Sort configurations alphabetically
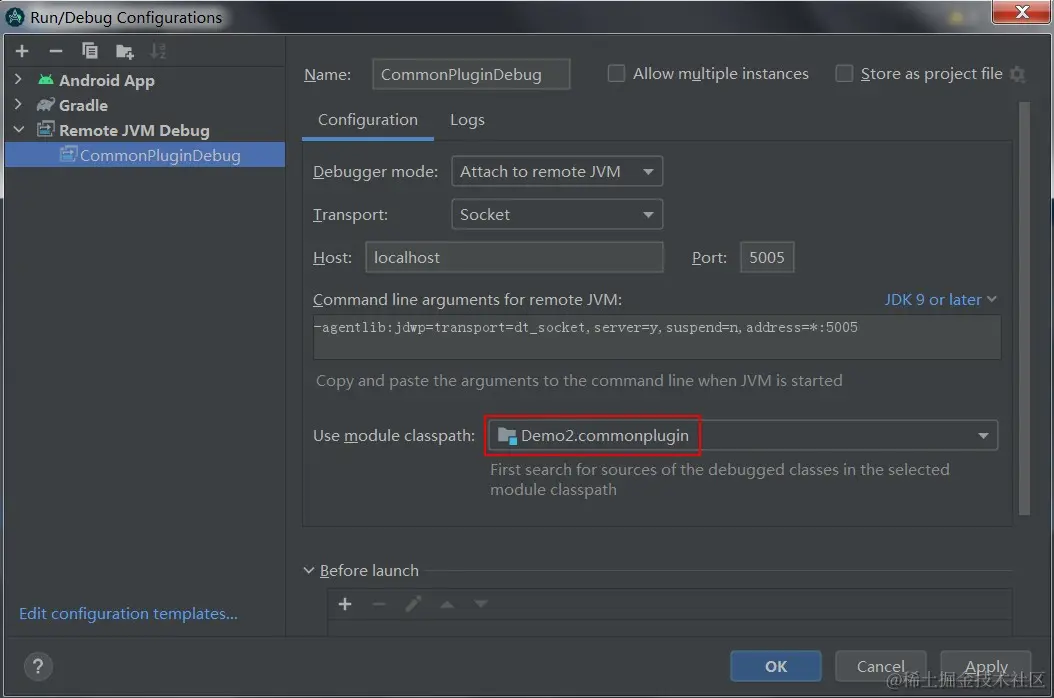Viewport: 1054px width, 698px height. tap(158, 51)
